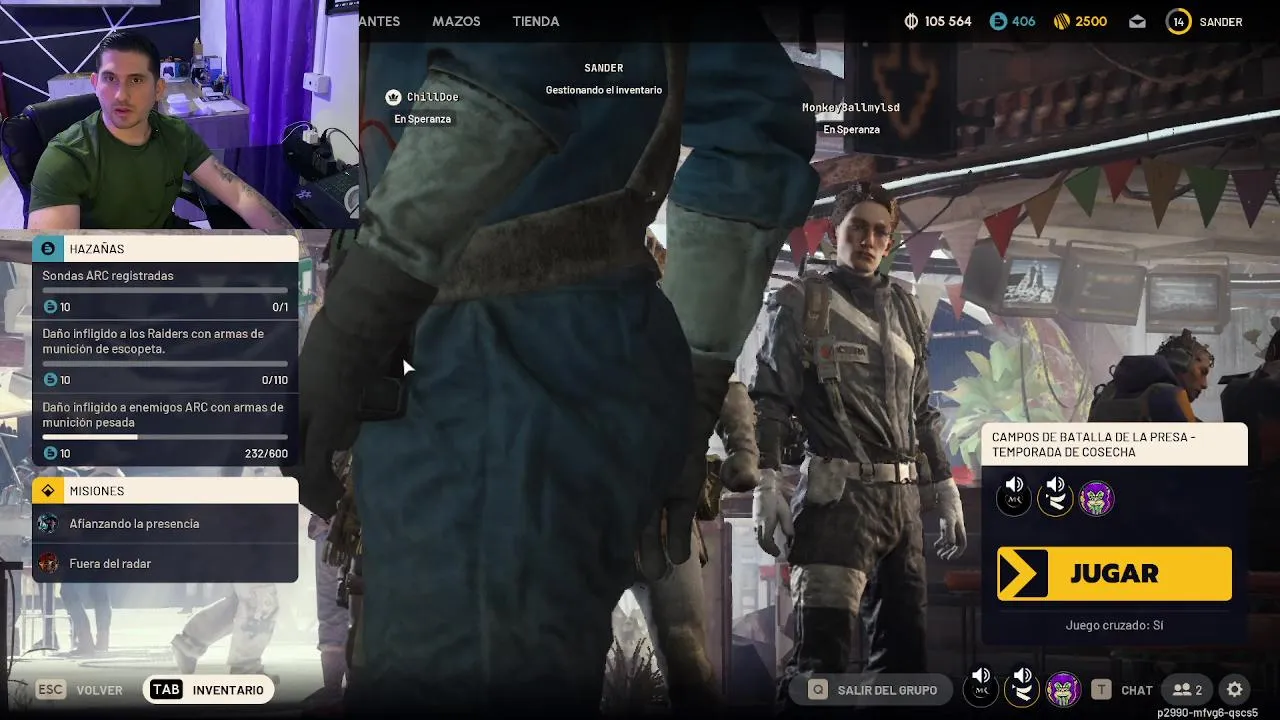Click the gold token icon next to 2500
The width and height of the screenshot is (1280, 720).
coord(1062,21)
